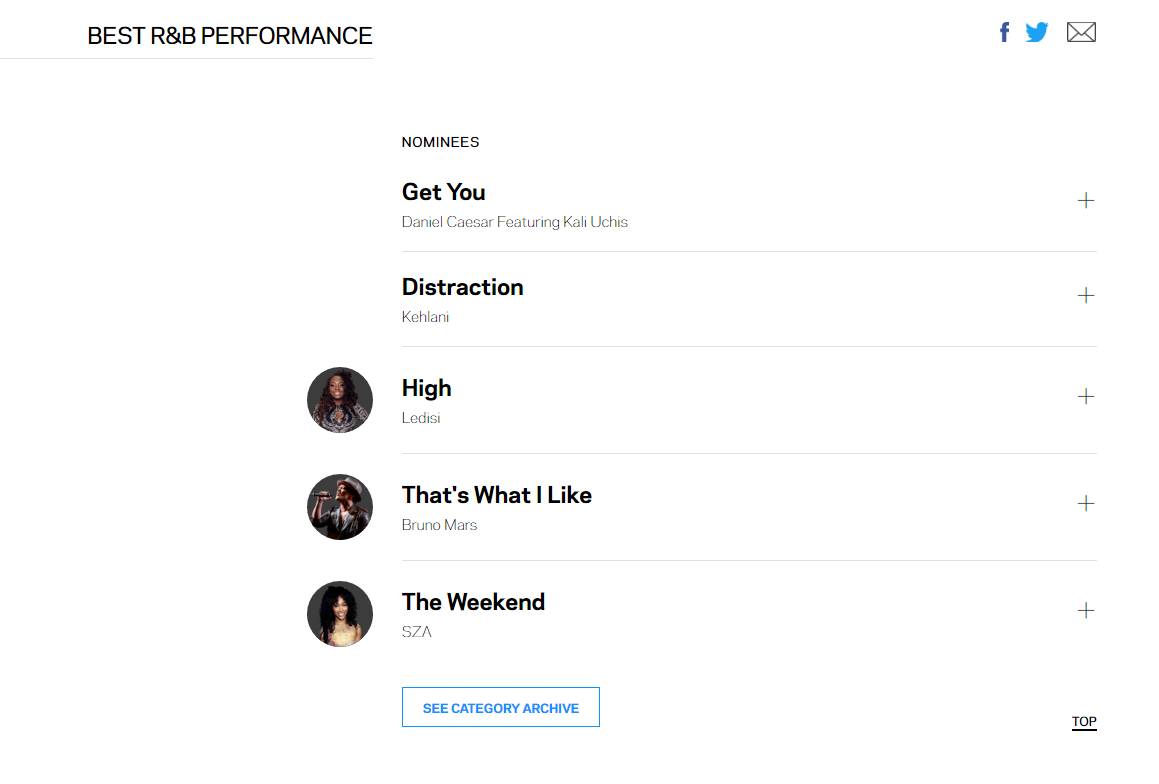This screenshot has width=1159, height=784.
Task: Expand That's What I Like details
Action: (x=1085, y=504)
